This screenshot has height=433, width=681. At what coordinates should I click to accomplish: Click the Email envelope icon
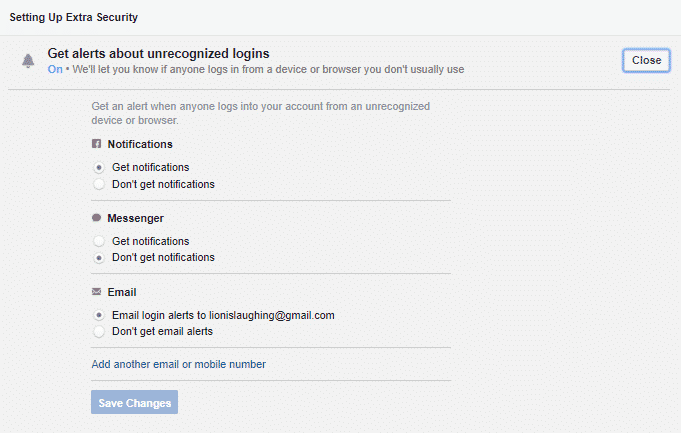97,292
